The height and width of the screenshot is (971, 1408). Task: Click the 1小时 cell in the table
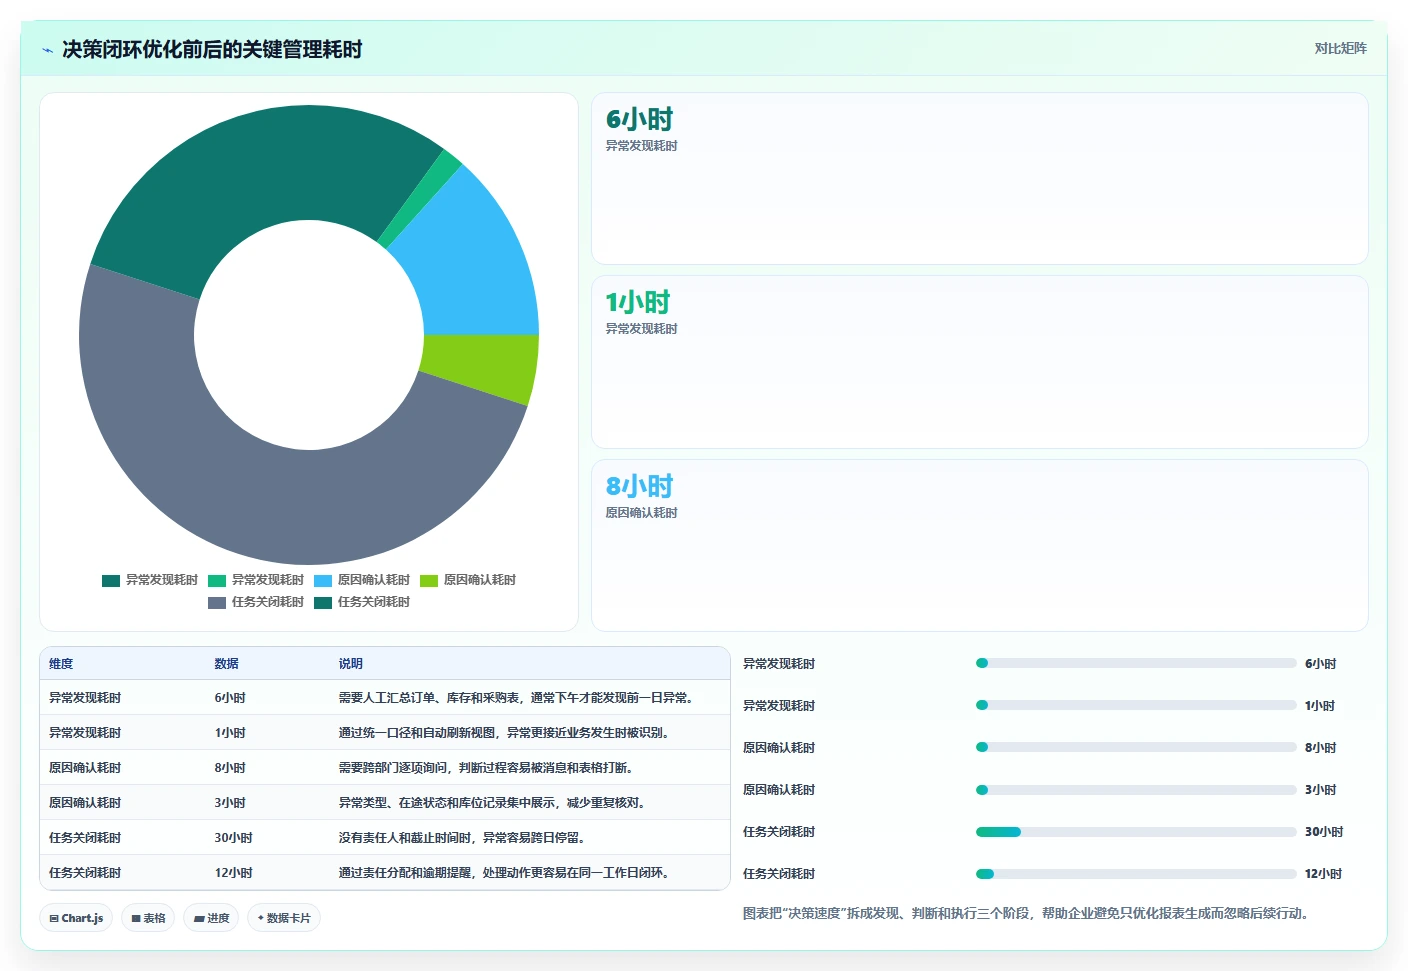tap(230, 733)
